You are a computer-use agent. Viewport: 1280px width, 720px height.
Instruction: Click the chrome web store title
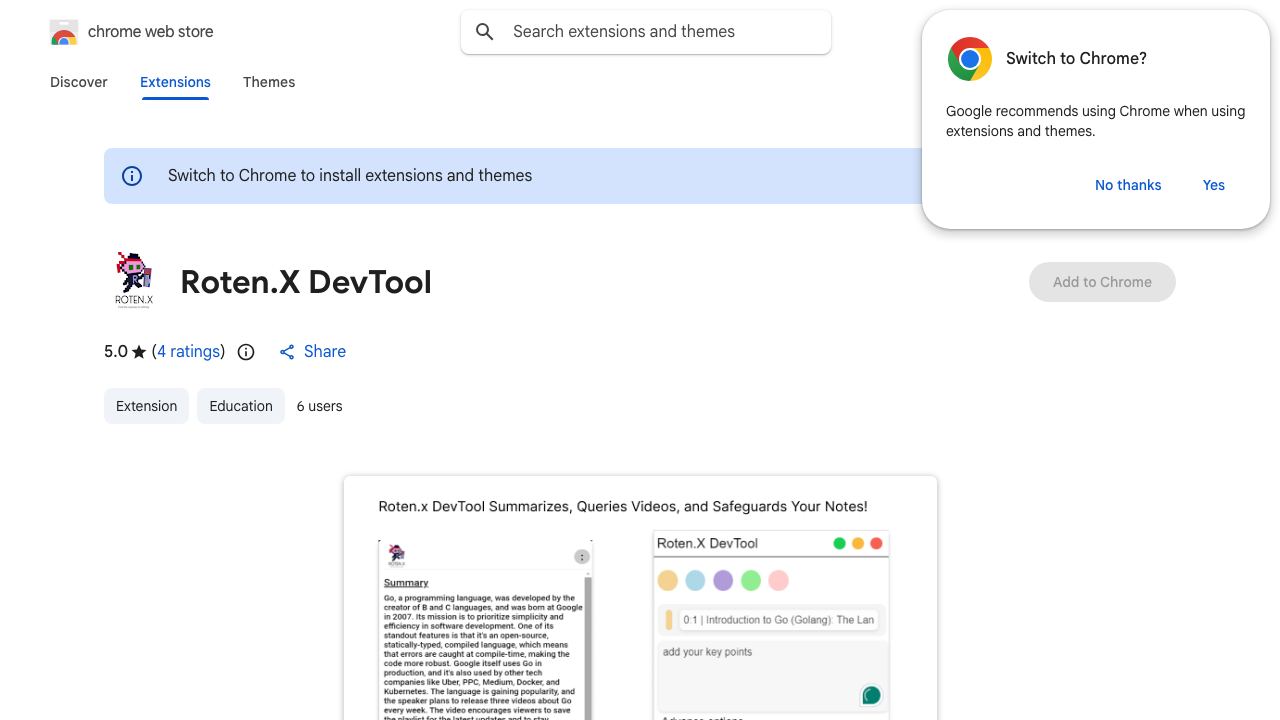[x=151, y=32]
